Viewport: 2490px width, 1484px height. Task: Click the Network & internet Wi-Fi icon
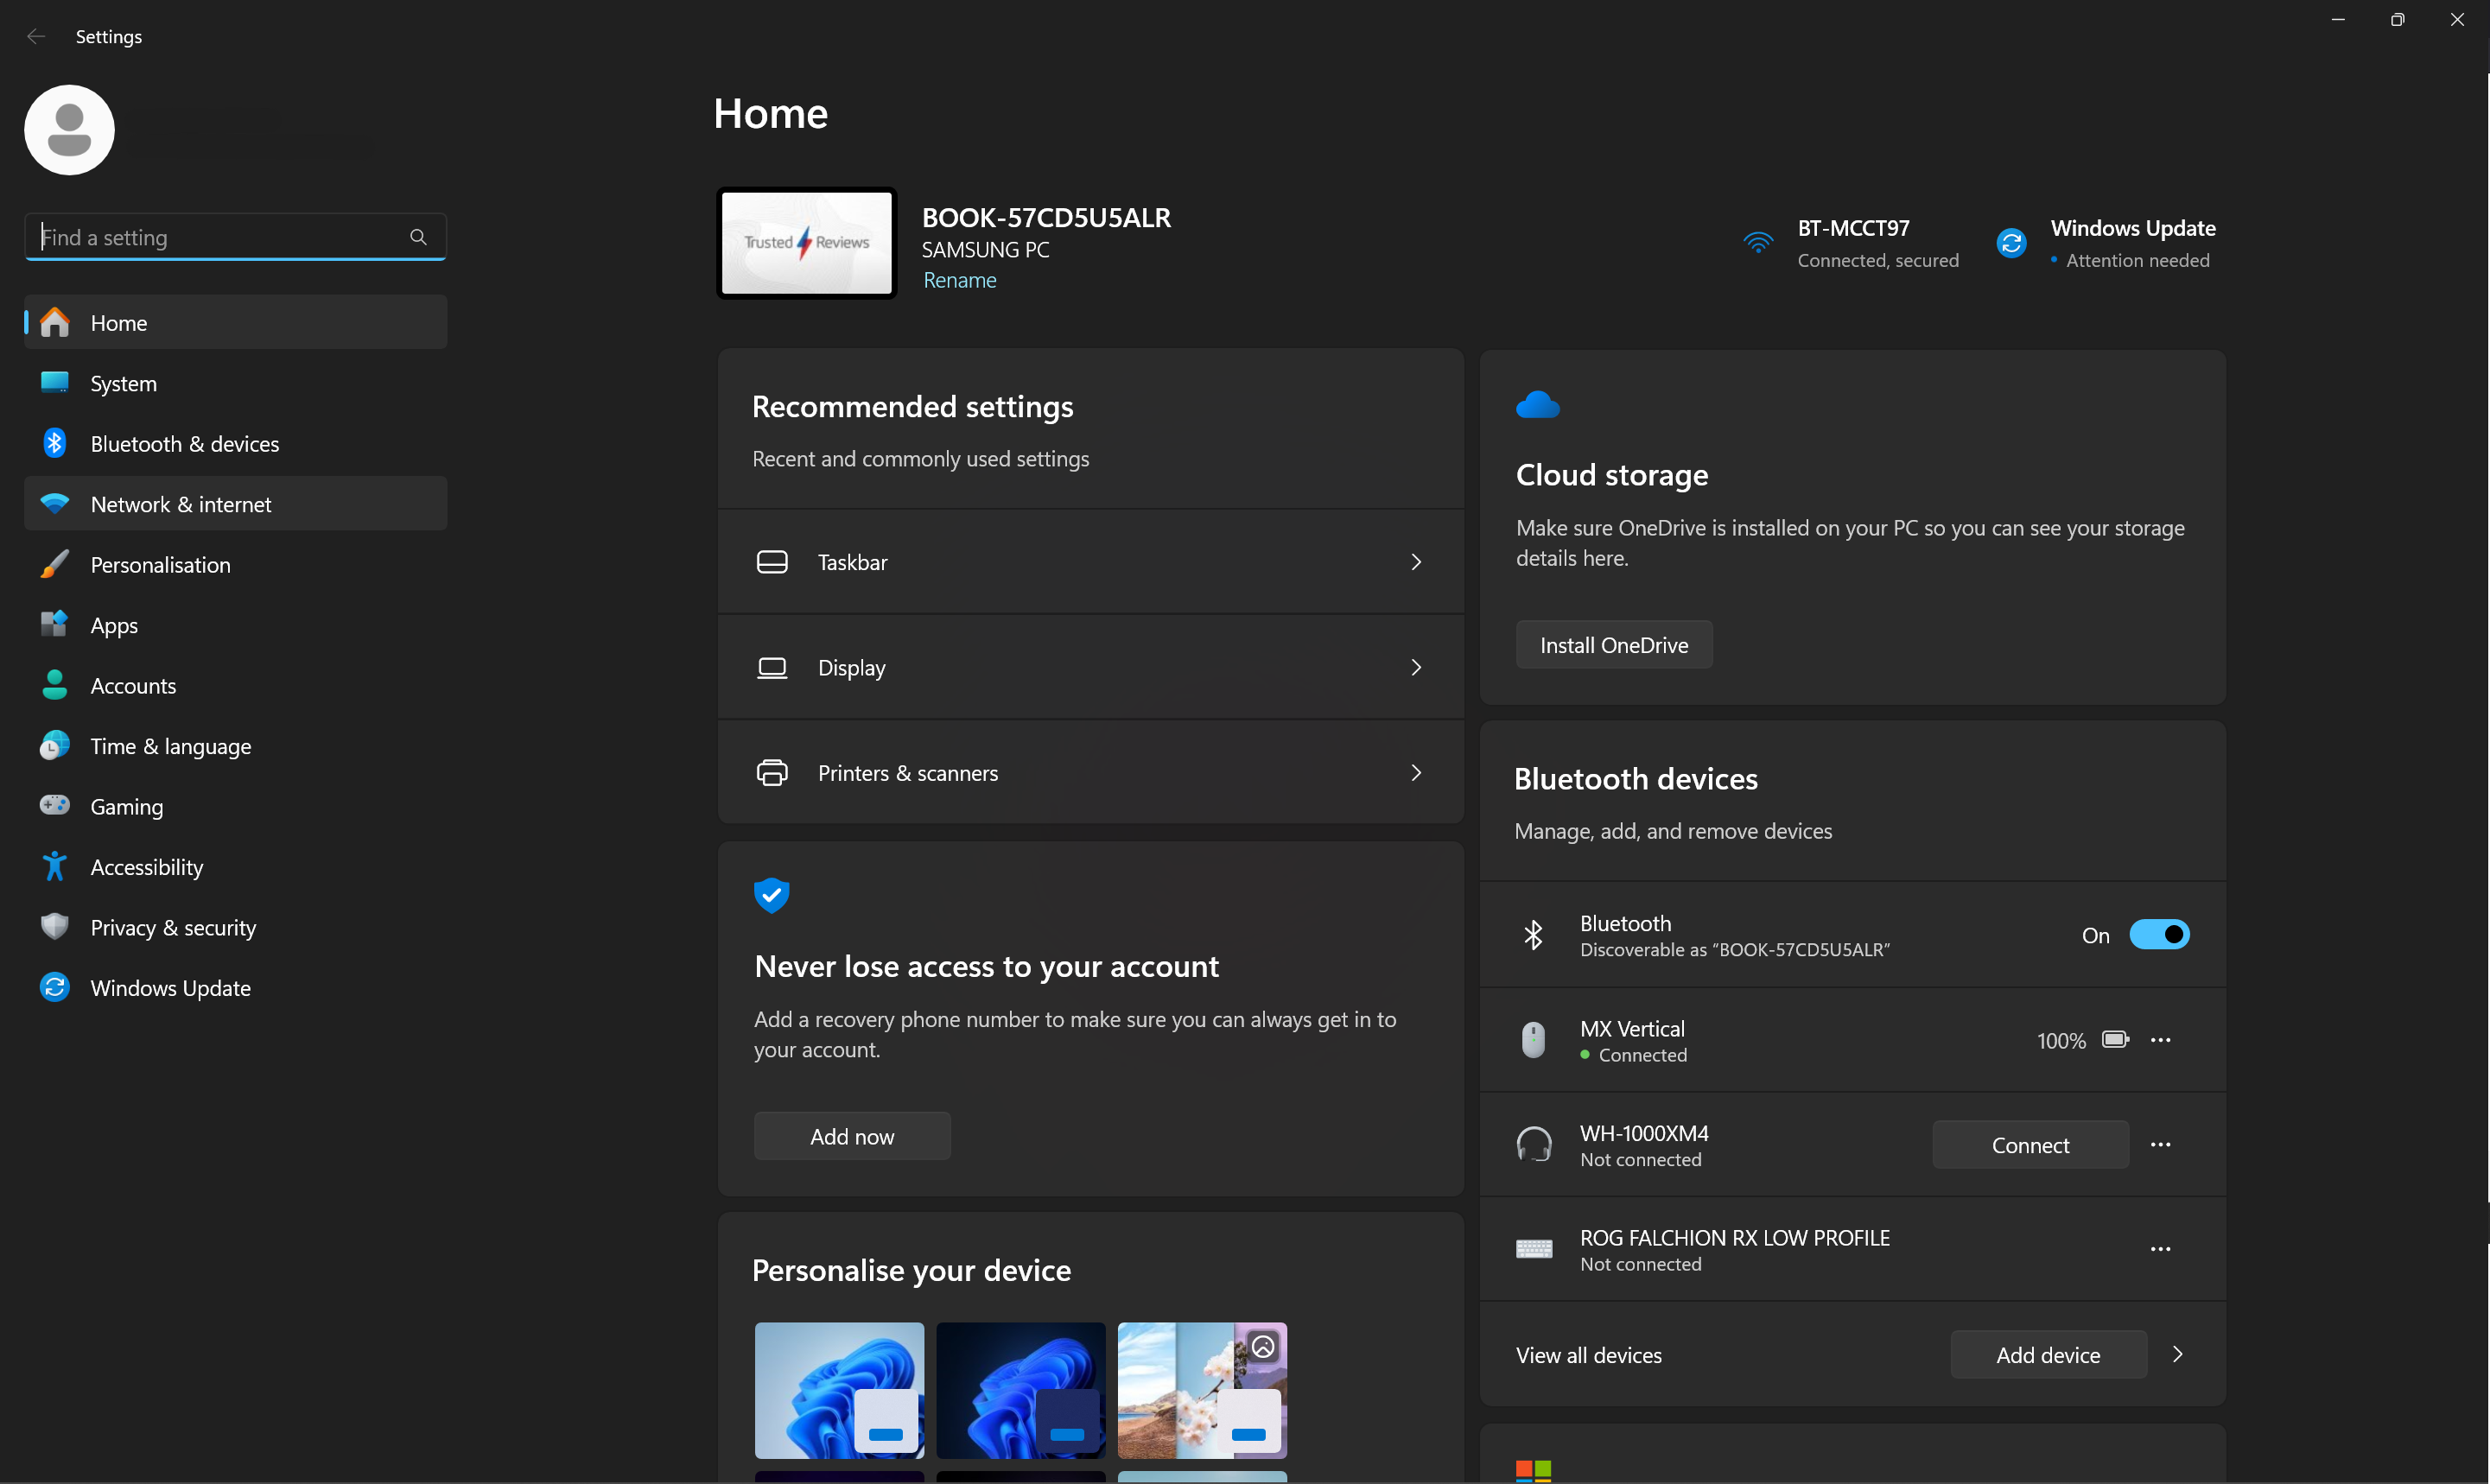point(55,504)
